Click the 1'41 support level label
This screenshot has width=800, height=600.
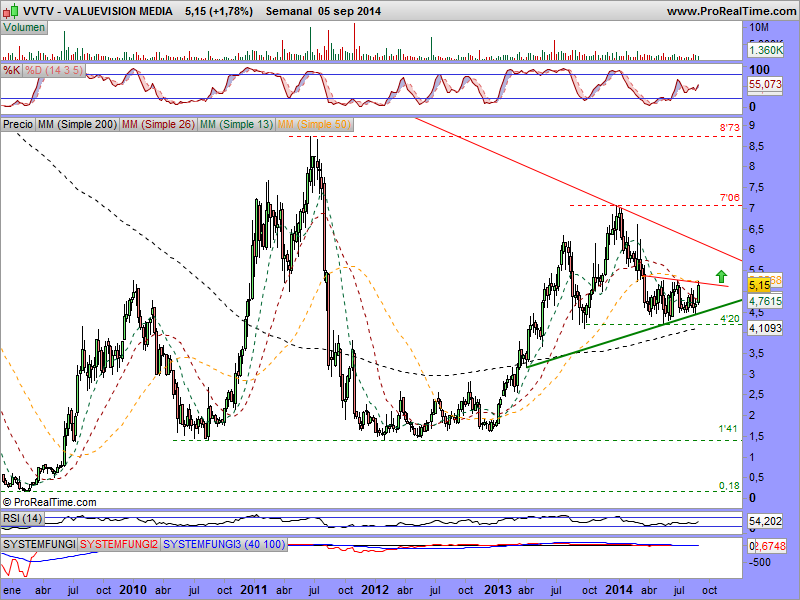[728, 429]
